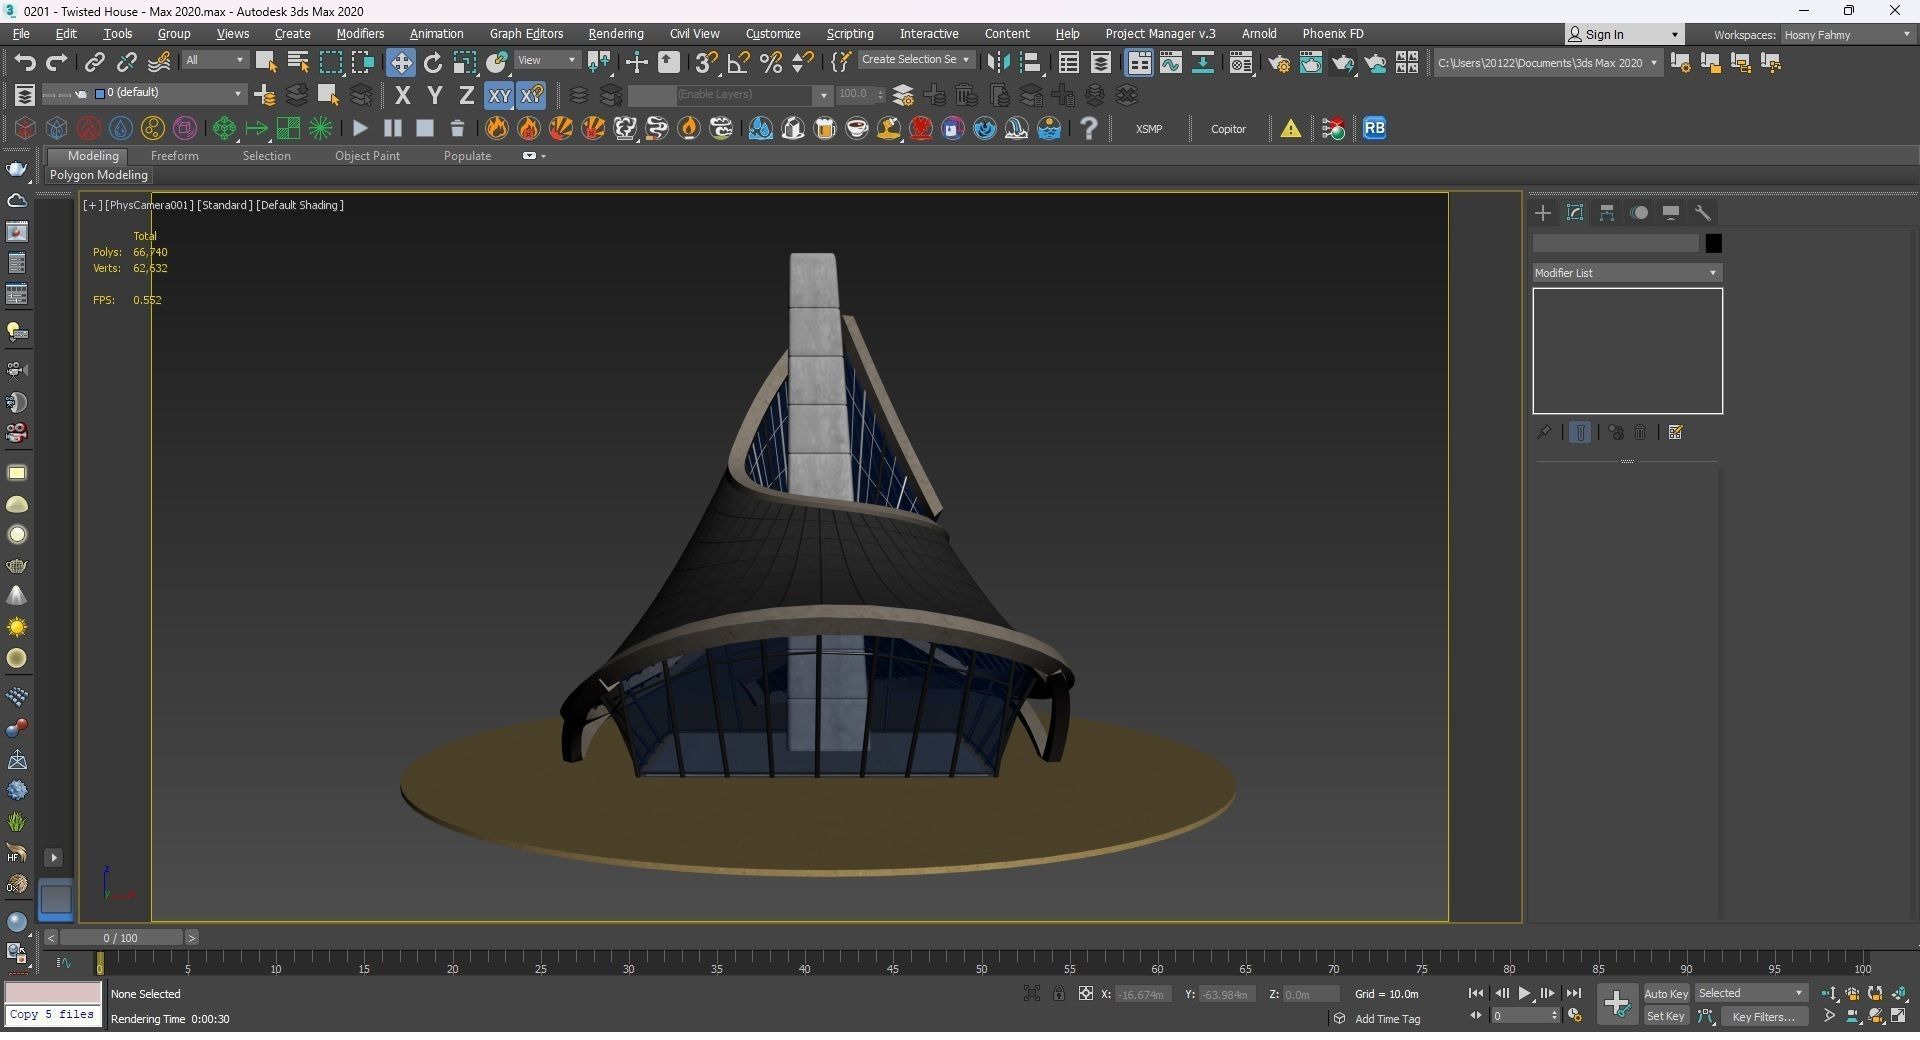
Task: Open the Material Editor icon
Action: point(1241,63)
